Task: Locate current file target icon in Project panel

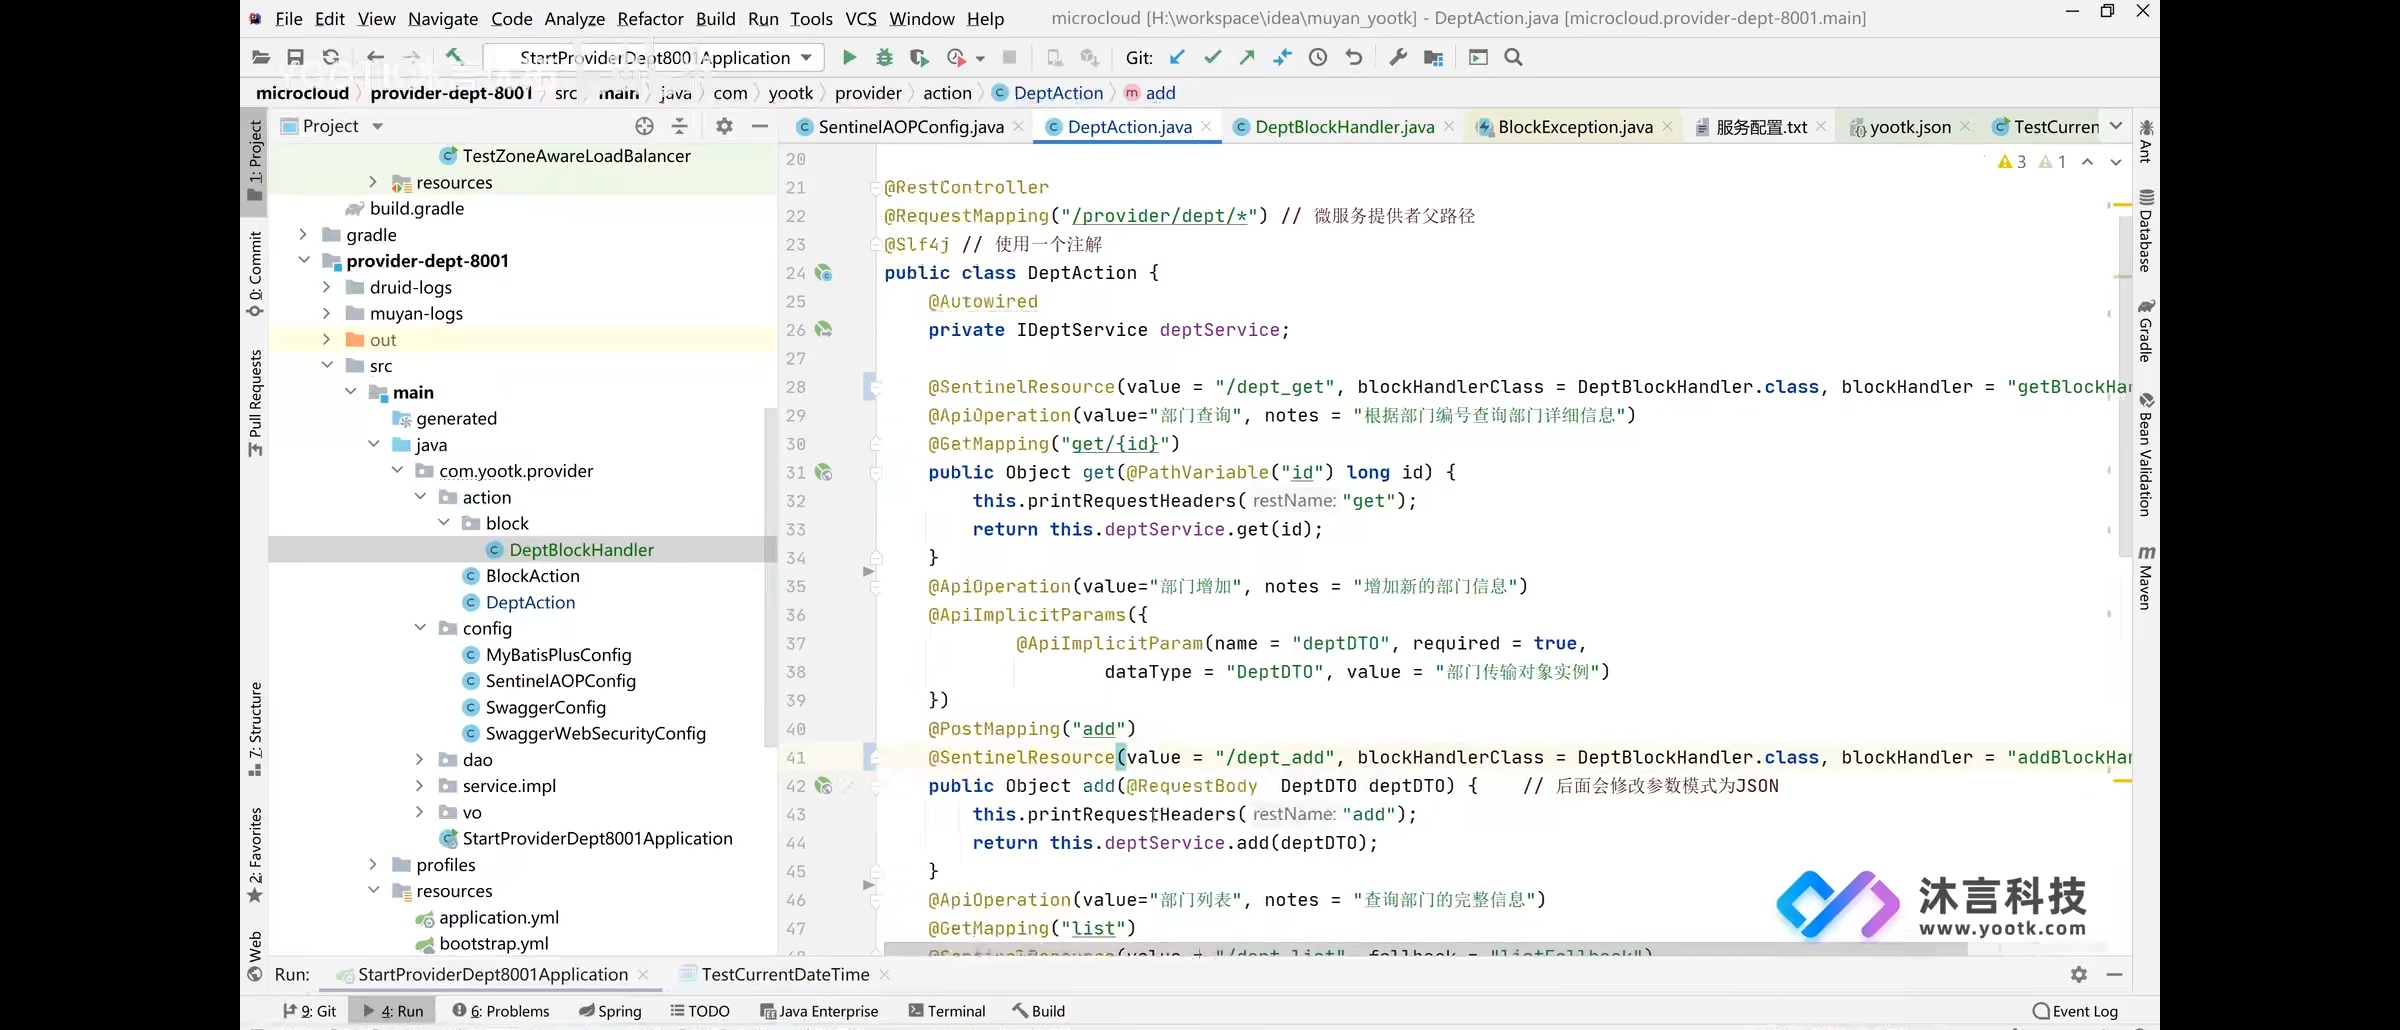Action: pyautogui.click(x=644, y=126)
